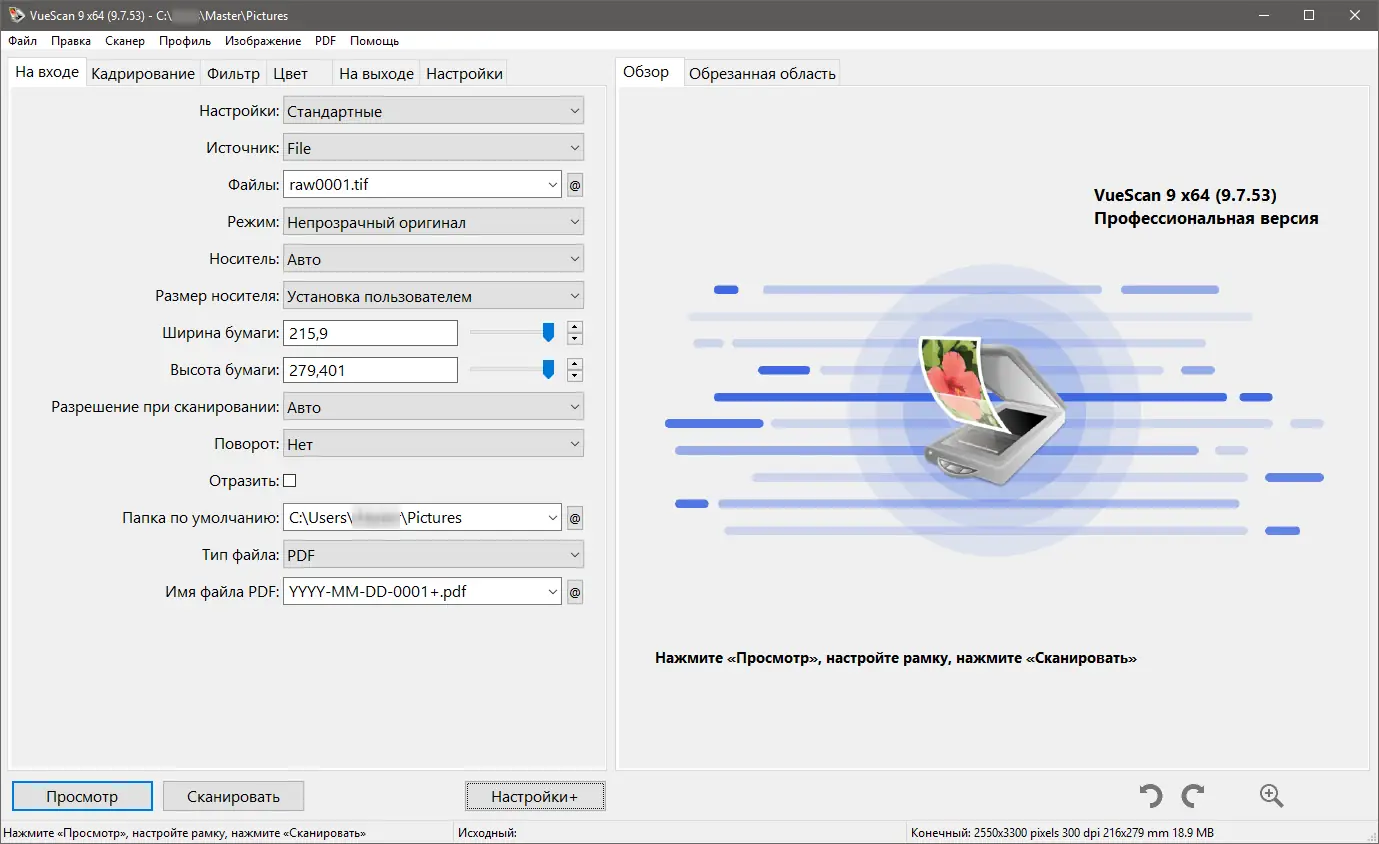The image size is (1379, 844).
Task: Click the @ icon next to Имя файла PDF
Action: [575, 591]
